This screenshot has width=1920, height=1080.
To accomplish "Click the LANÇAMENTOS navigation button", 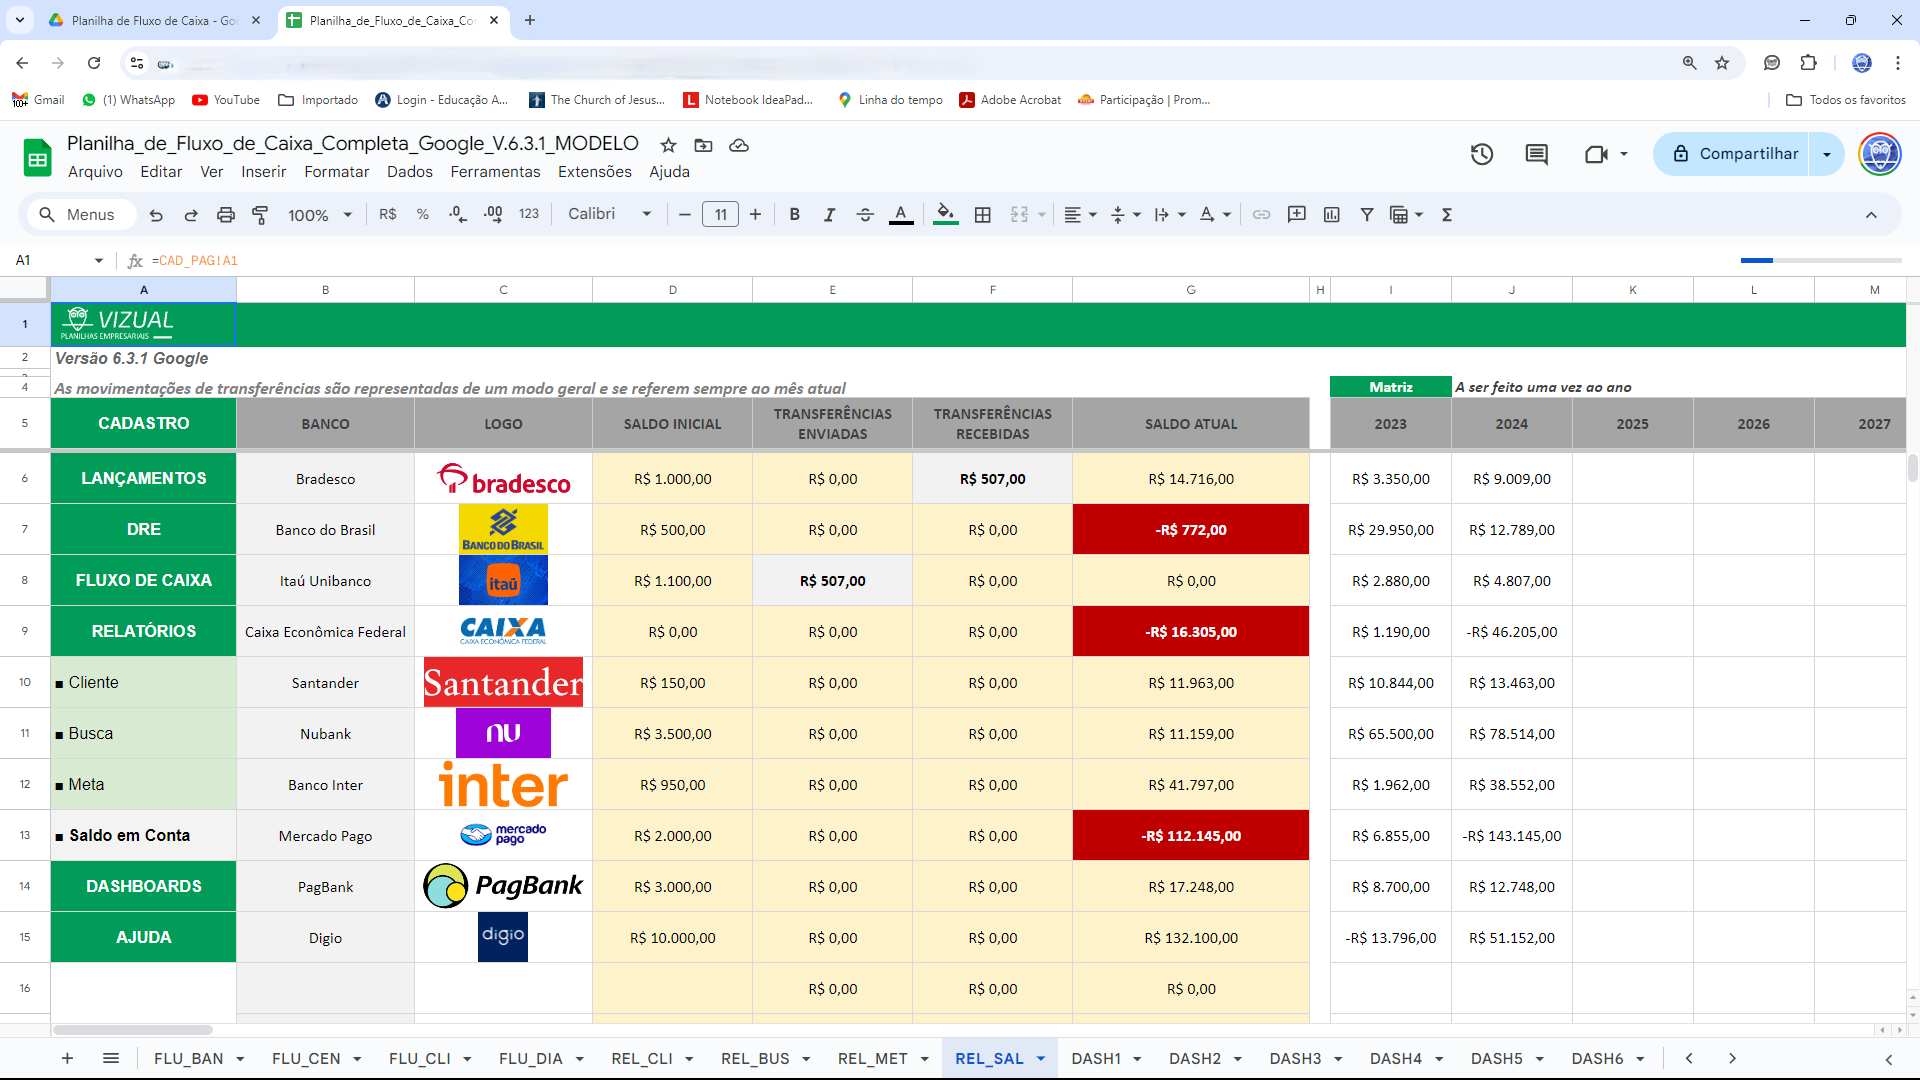I will [143, 478].
